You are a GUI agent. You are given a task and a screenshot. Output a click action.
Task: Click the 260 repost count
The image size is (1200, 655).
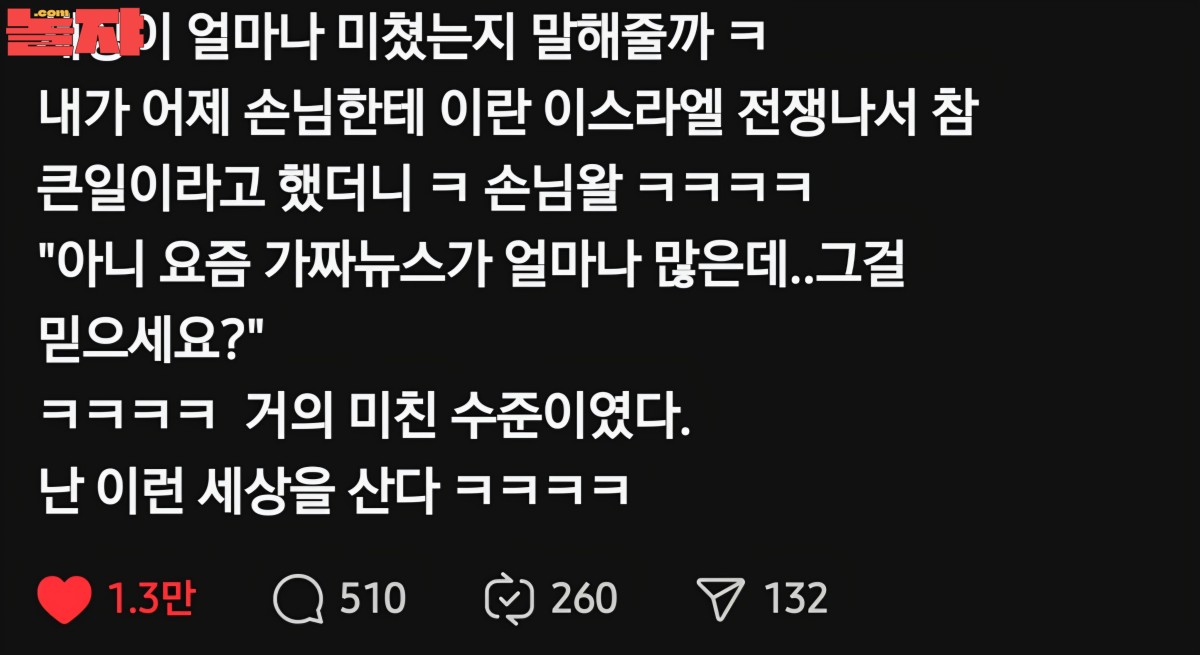point(584,599)
